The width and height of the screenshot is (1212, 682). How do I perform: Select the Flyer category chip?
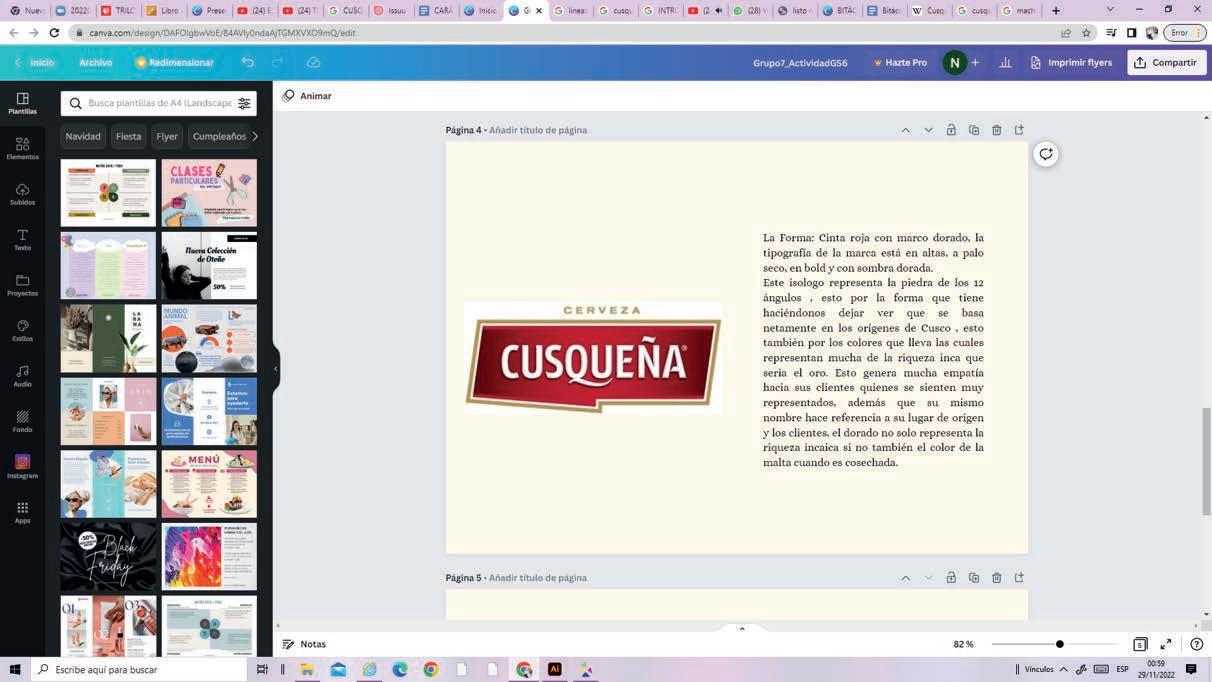(167, 136)
